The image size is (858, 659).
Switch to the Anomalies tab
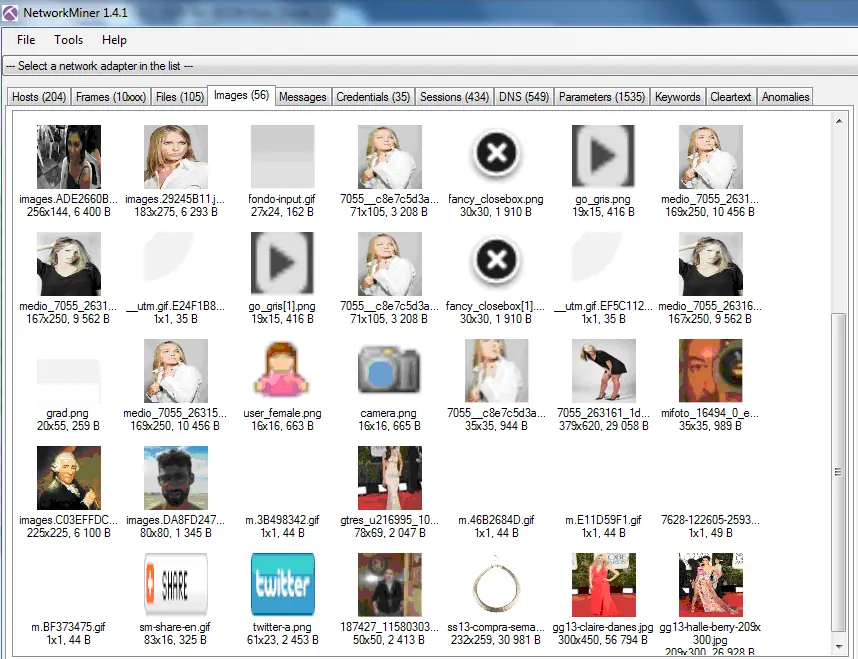tap(785, 97)
